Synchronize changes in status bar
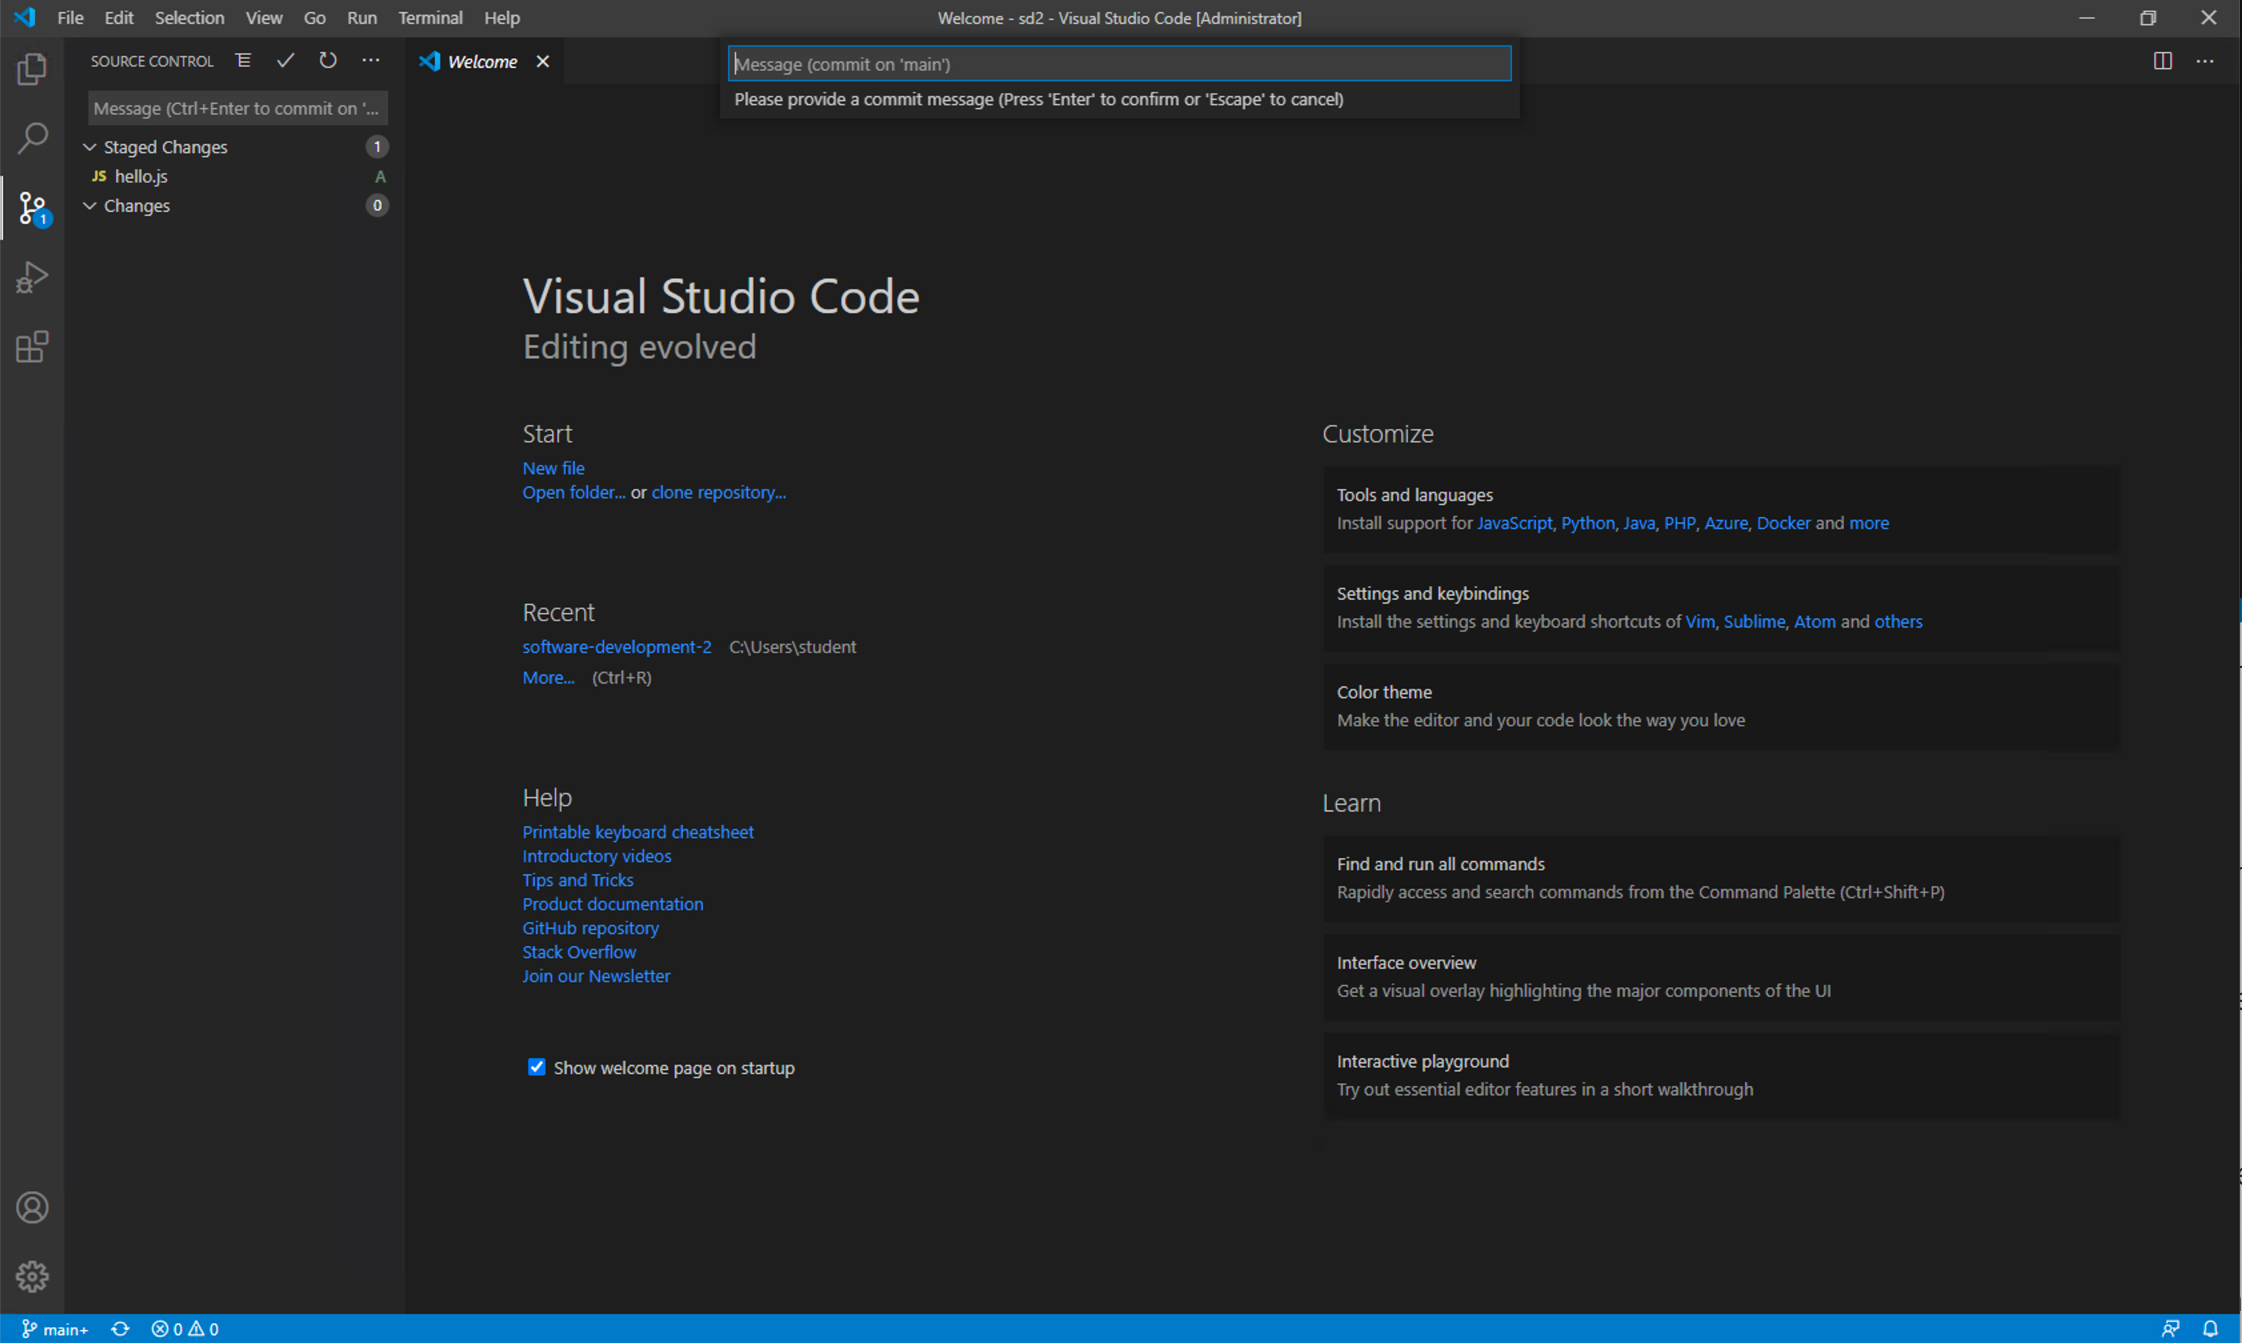This screenshot has width=2242, height=1343. click(120, 1329)
